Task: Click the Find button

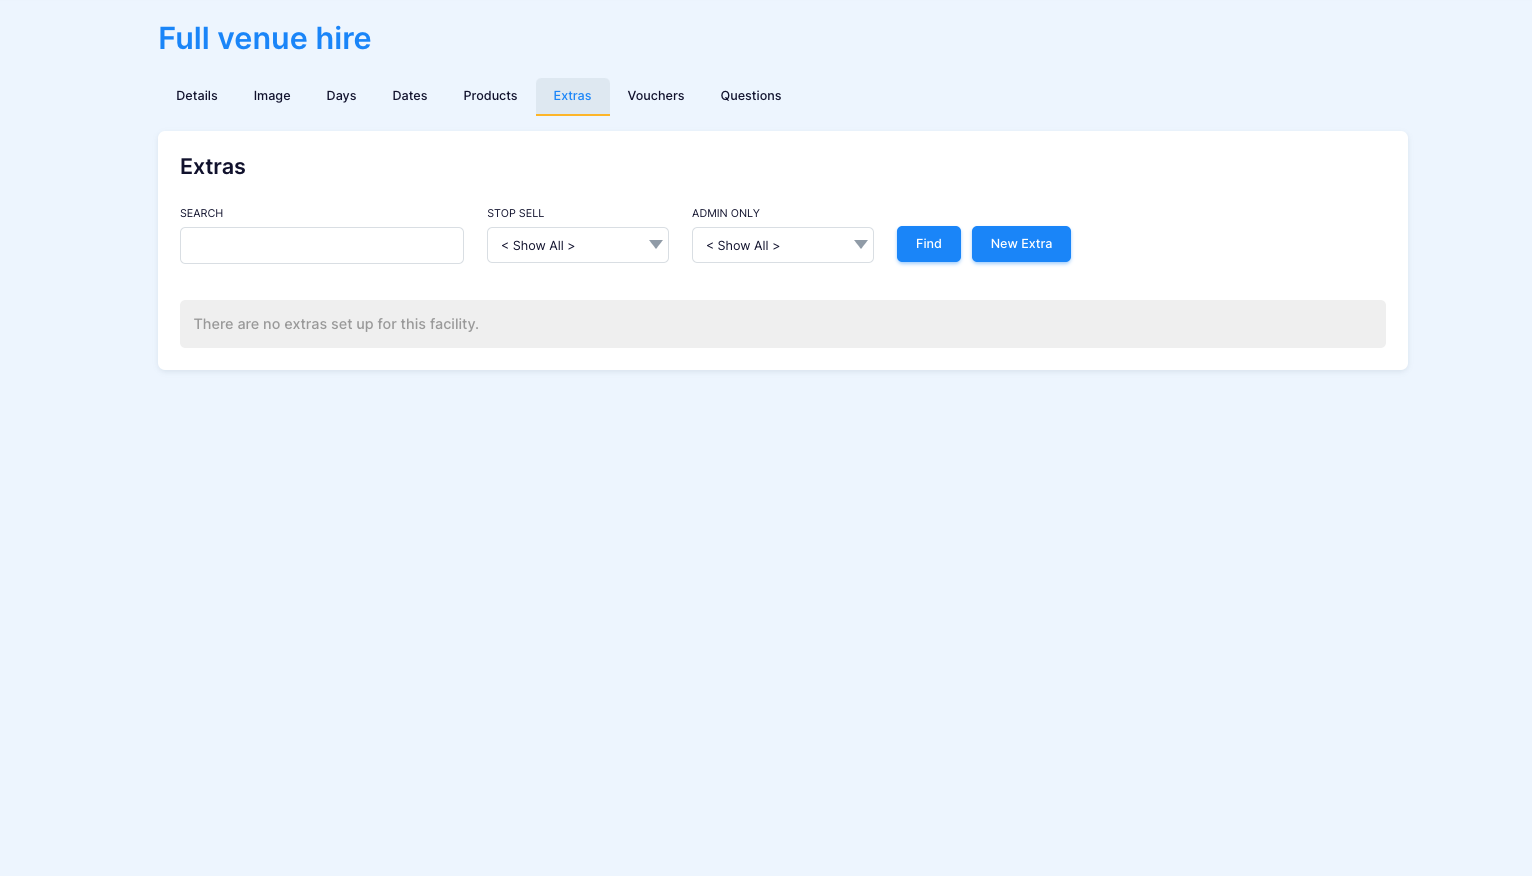Action: point(929,244)
